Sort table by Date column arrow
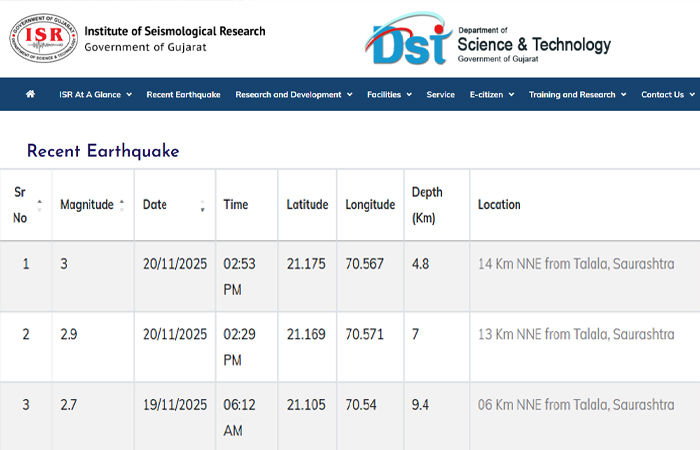The width and height of the screenshot is (700, 450). click(x=202, y=206)
